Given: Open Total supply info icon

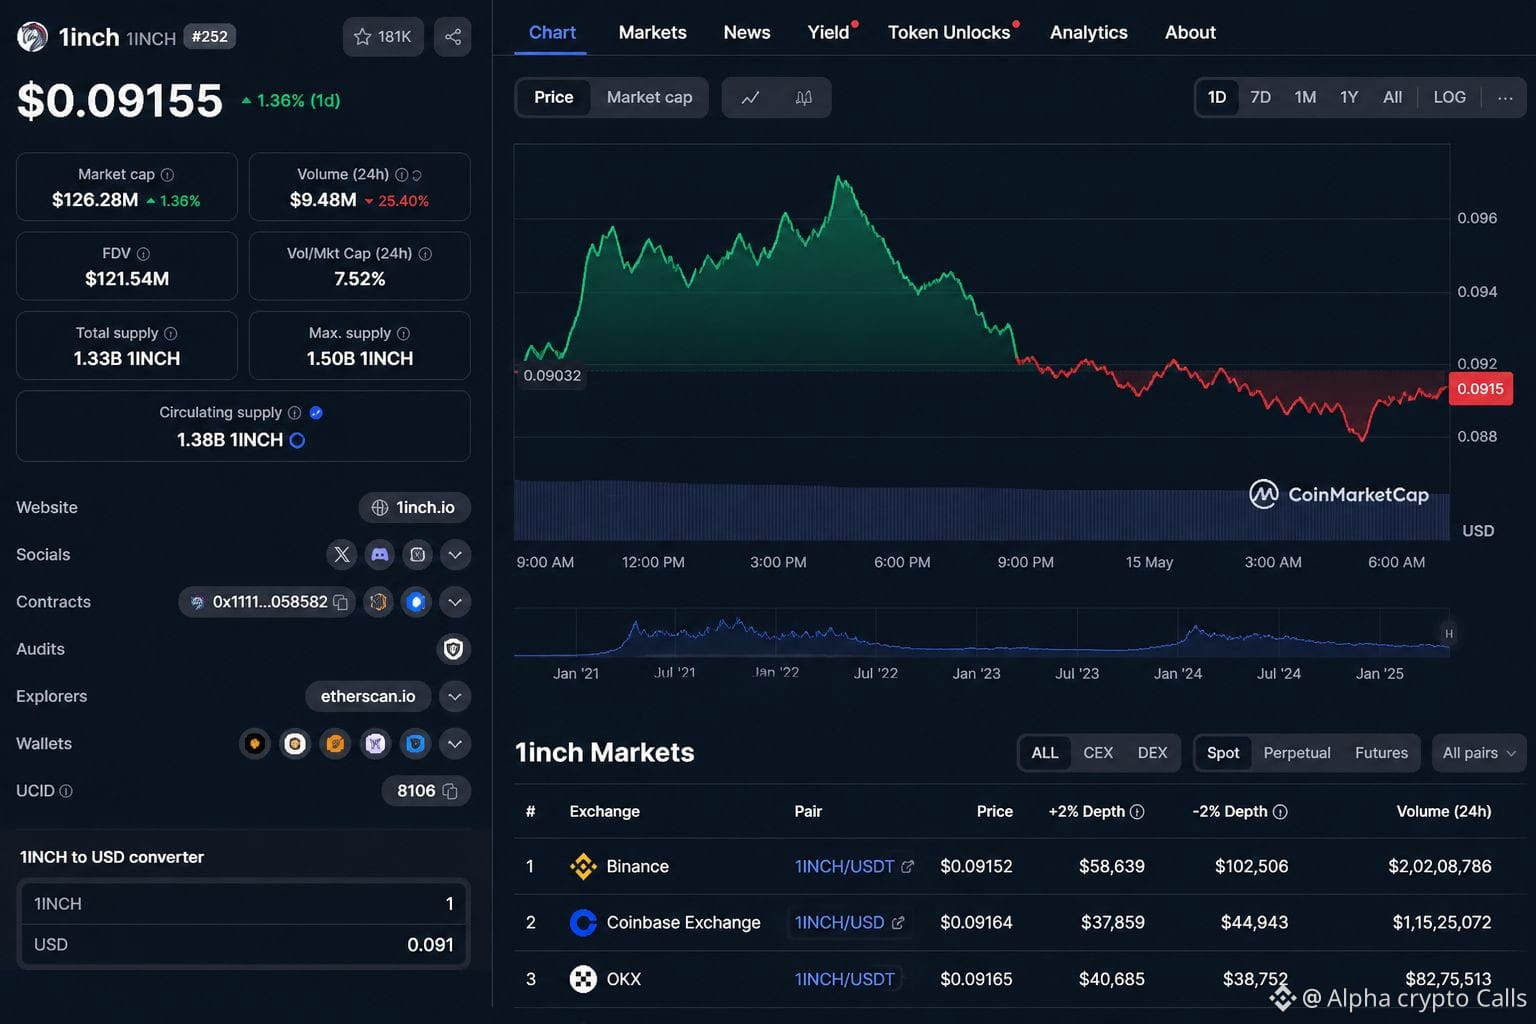Looking at the screenshot, I should [x=170, y=333].
